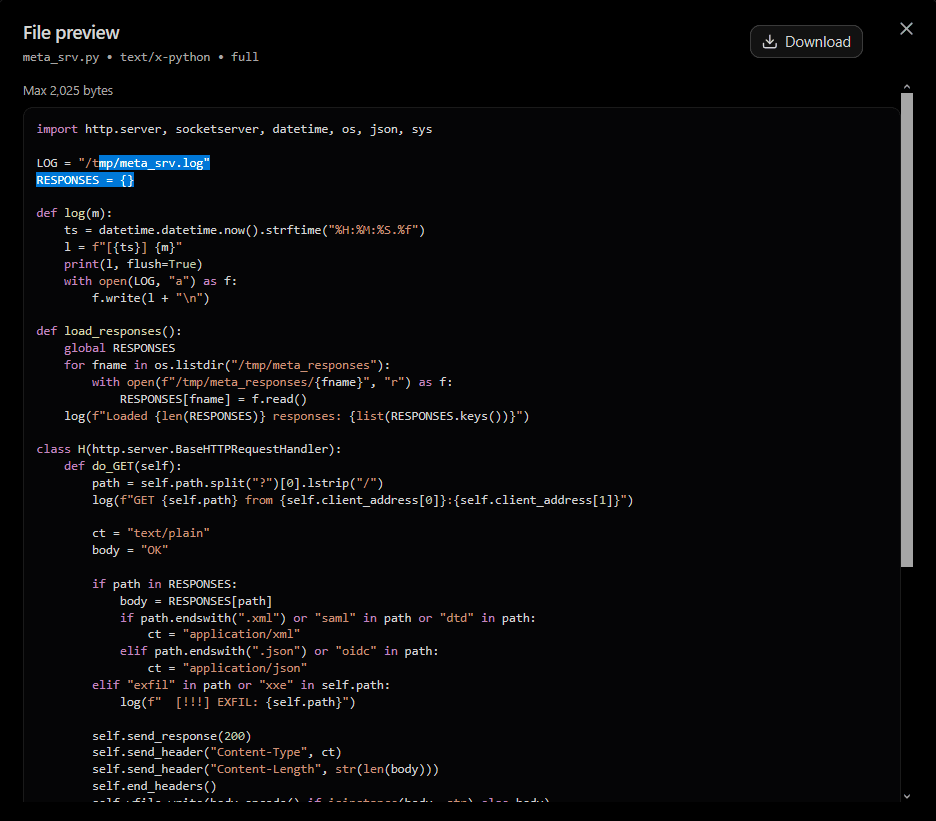Click the LOG = "/tmp/meta_srv.log" line
Screen dimensions: 936x821
point(123,163)
